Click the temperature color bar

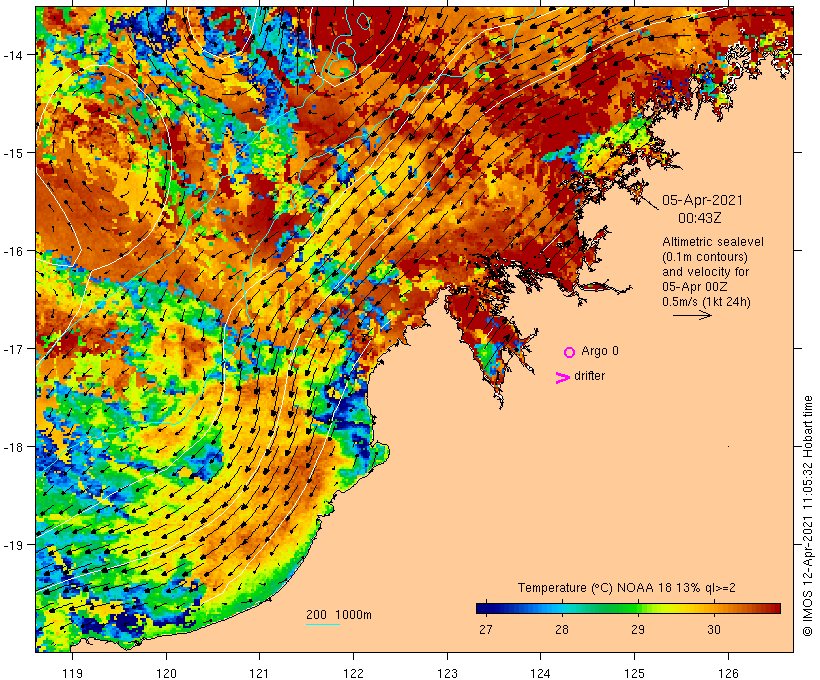[628, 608]
